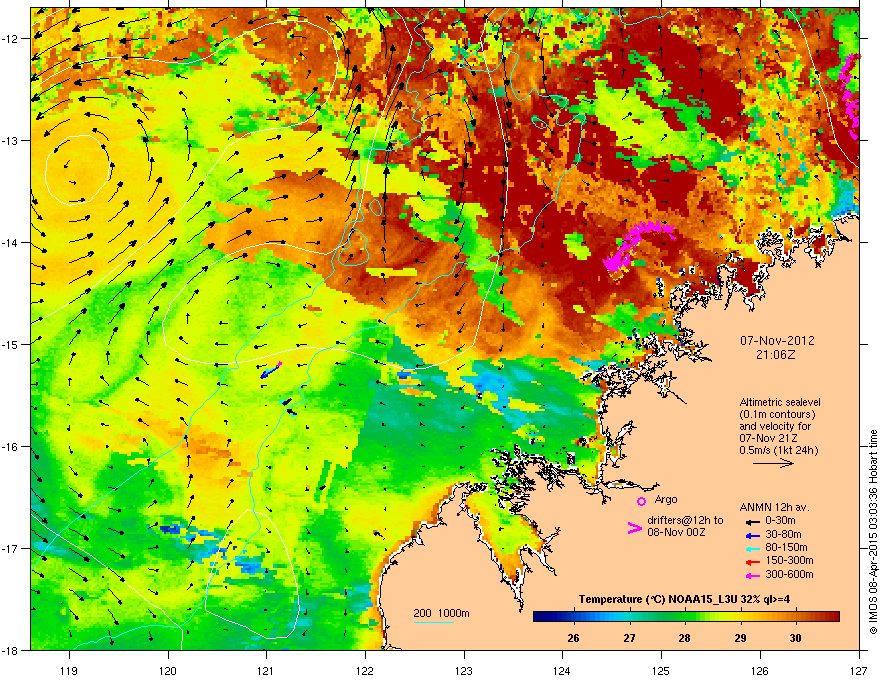Click the temperature color bar at 30 degrees
The height and width of the screenshot is (680, 880).
795,617
